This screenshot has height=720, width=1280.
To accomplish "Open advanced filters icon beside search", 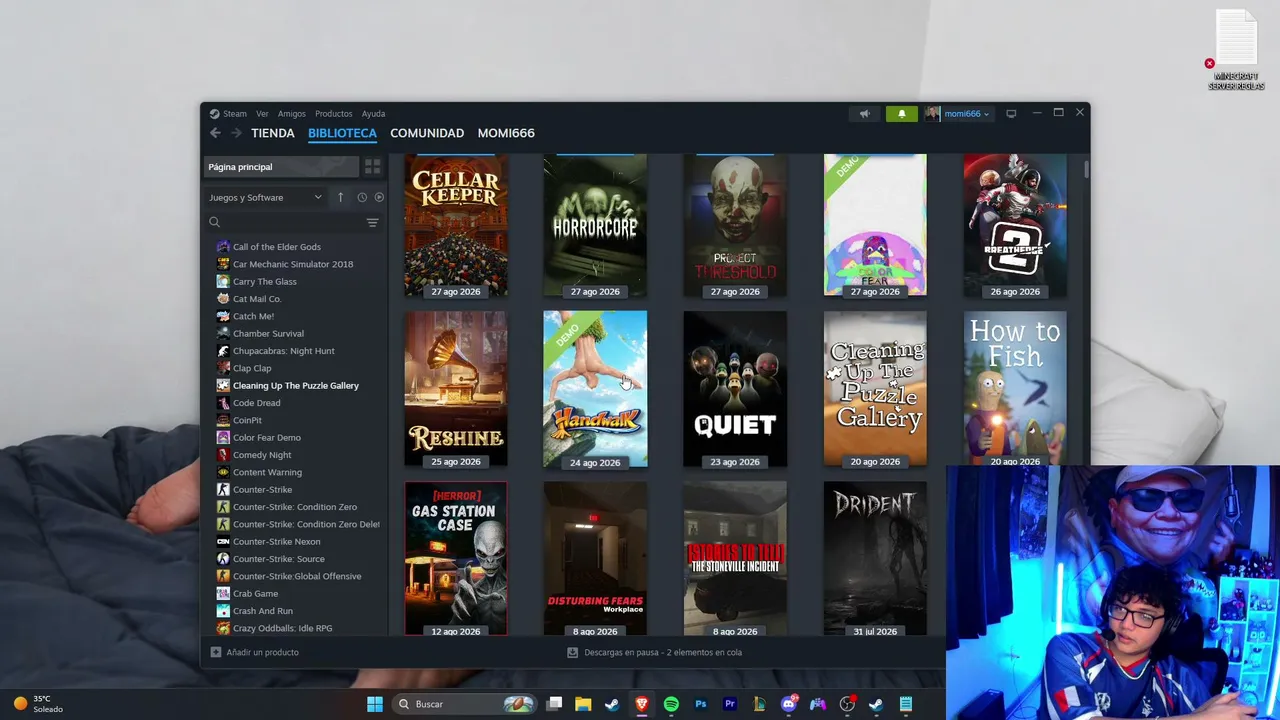I will pos(372,223).
